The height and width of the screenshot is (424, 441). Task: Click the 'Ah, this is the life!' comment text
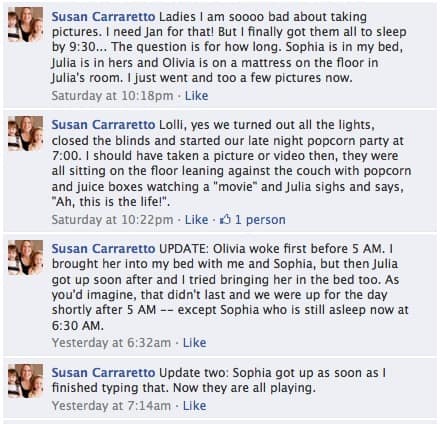(x=111, y=202)
